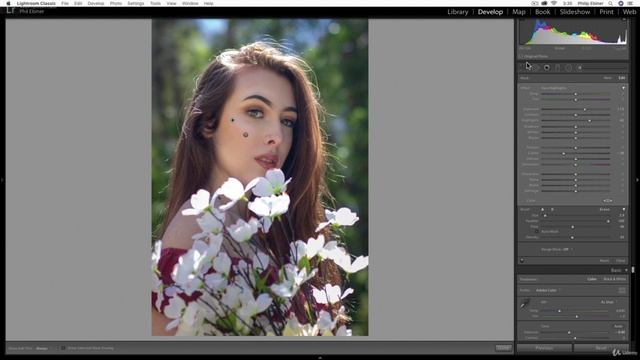Image resolution: width=640 pixels, height=360 pixels.
Task: Adjust the brush Clarity slider
Action: click(x=576, y=153)
